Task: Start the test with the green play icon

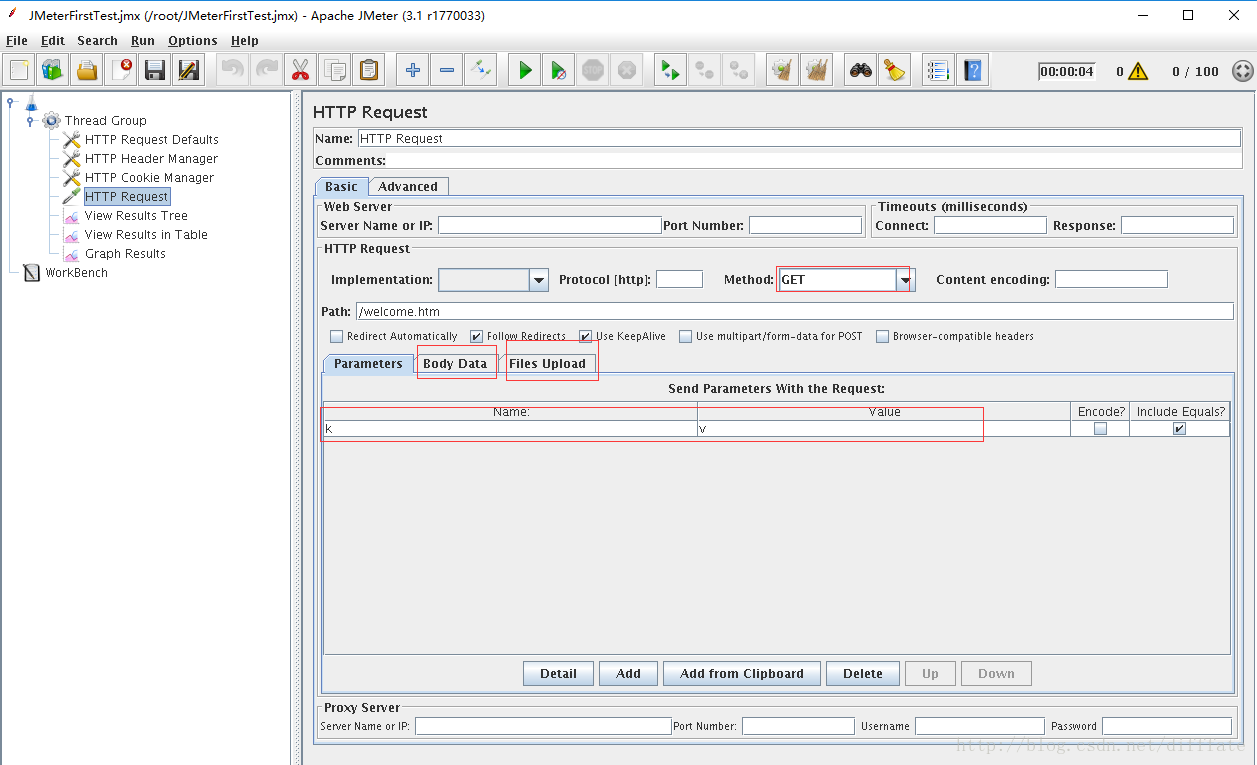Action: point(525,70)
